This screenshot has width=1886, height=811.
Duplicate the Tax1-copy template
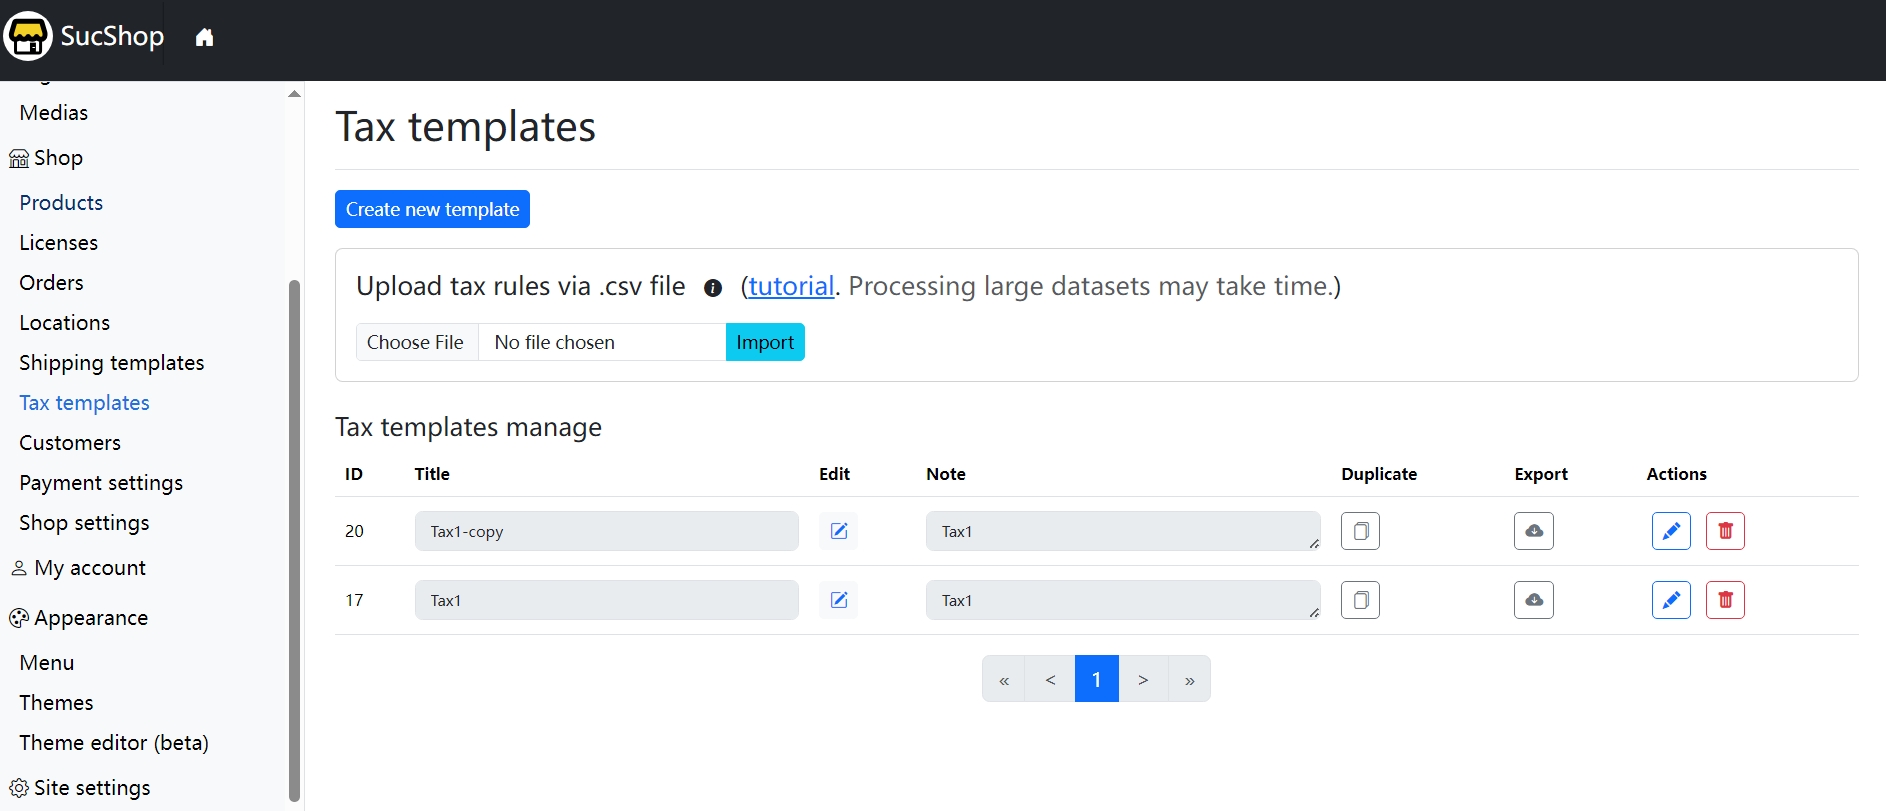[x=1360, y=531]
